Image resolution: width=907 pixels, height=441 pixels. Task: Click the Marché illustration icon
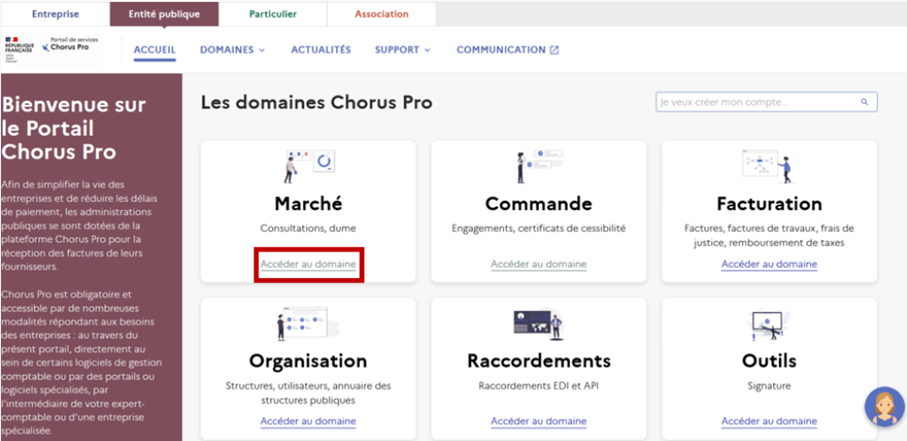coord(309,166)
